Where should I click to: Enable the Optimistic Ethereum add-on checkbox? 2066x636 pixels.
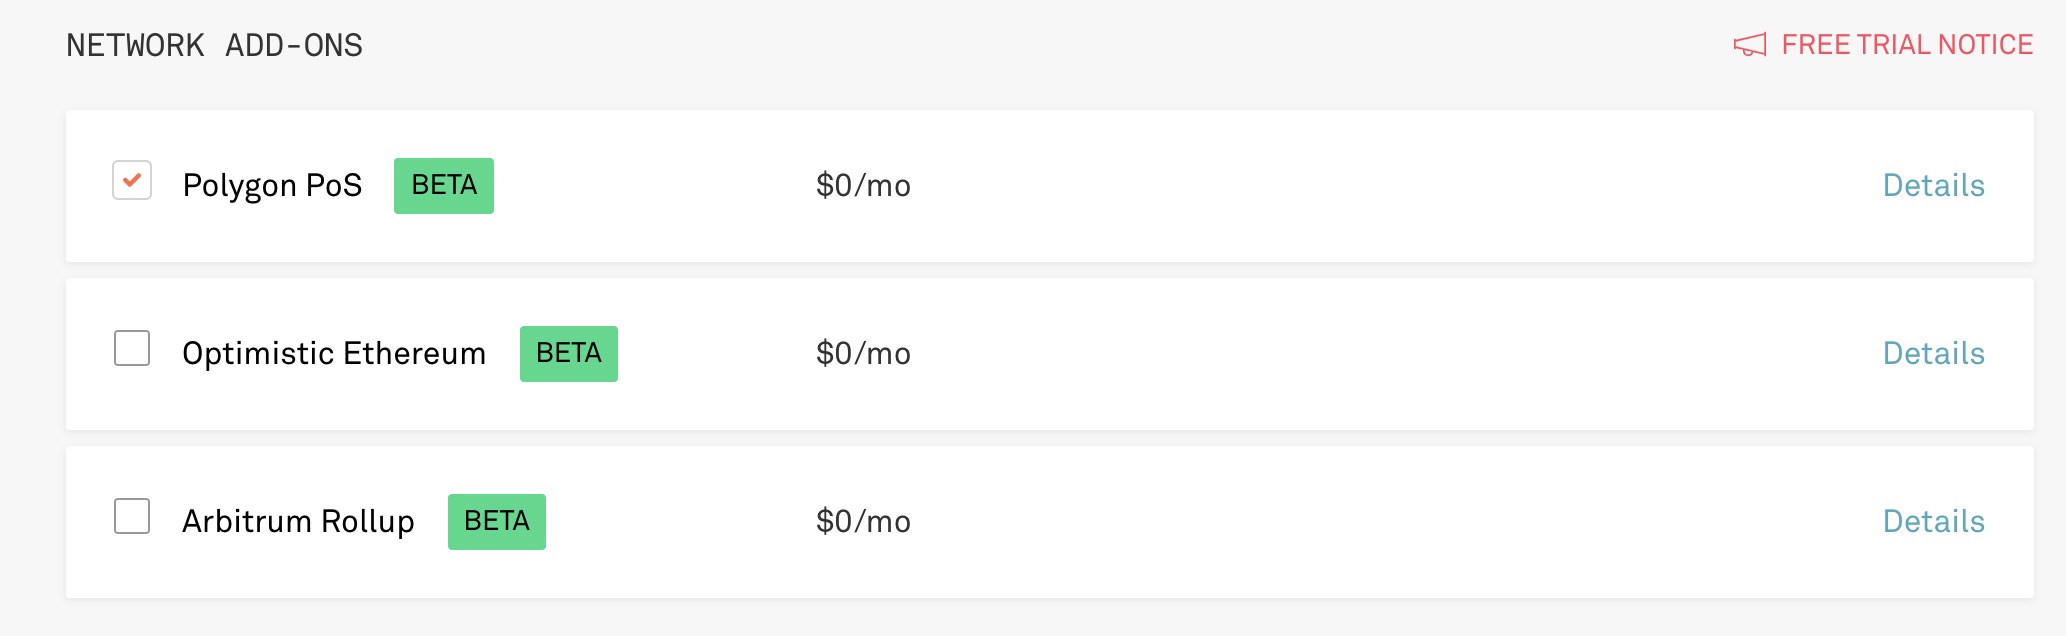tap(132, 349)
